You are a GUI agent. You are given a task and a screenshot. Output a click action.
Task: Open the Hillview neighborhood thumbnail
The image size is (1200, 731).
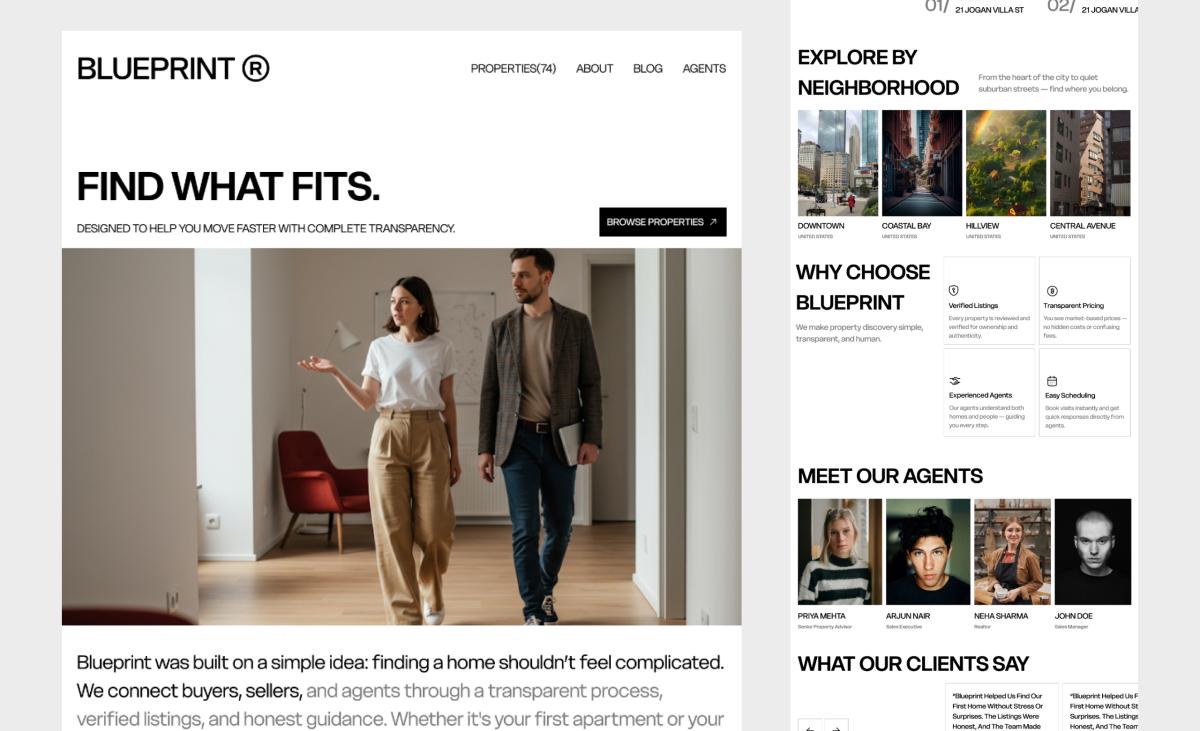(1006, 163)
